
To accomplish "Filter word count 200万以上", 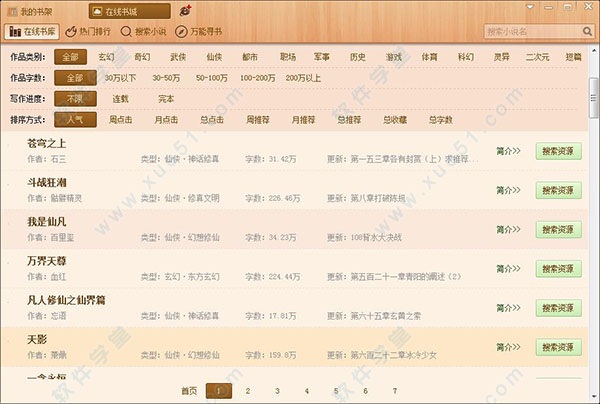I will click(303, 78).
